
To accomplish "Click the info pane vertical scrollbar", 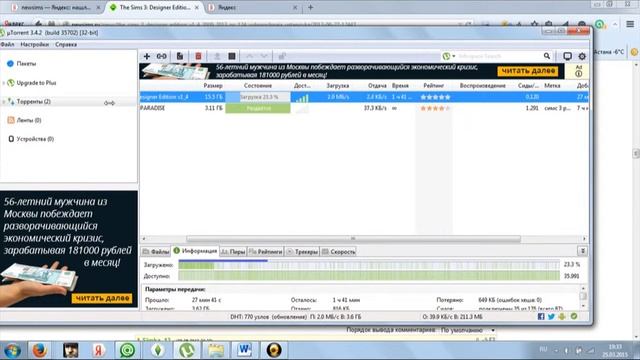I will click(x=583, y=297).
